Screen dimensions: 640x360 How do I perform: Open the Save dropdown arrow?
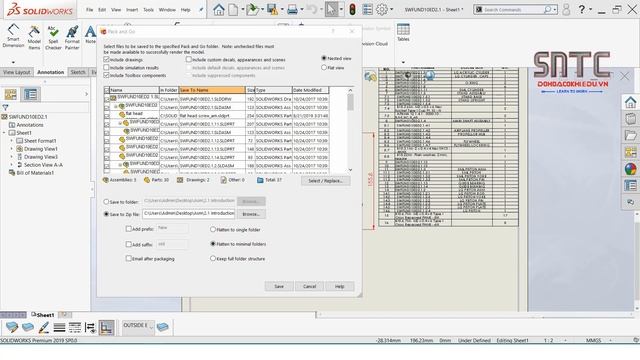(282, 9)
